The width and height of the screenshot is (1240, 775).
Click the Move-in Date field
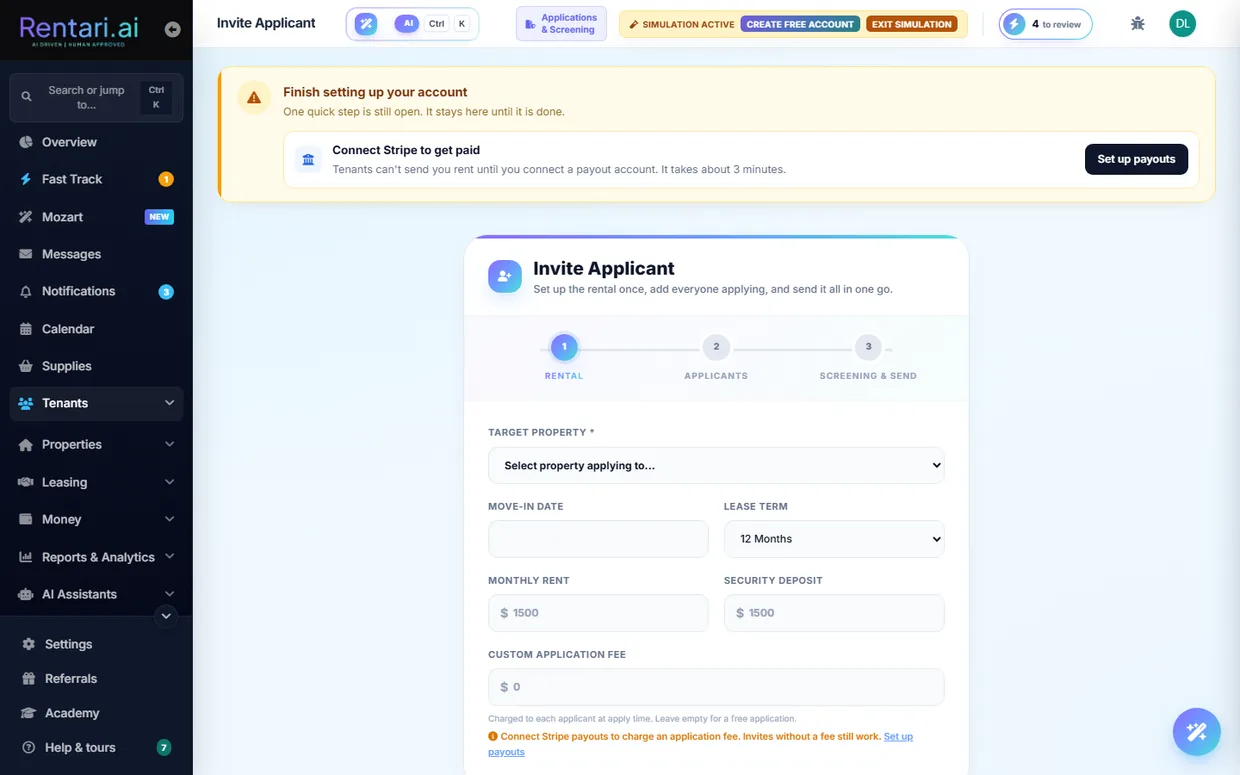pyautogui.click(x=598, y=539)
